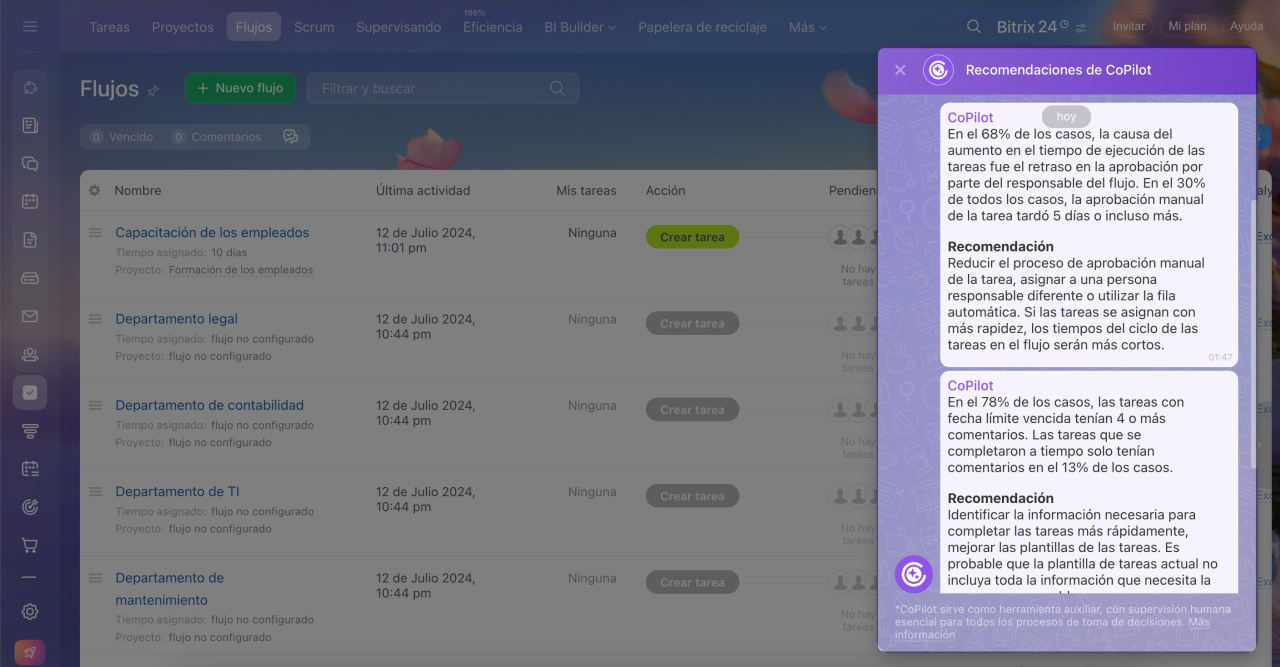This screenshot has height=667, width=1280.
Task: Click the Filtrar y buscar search field
Action: point(430,88)
